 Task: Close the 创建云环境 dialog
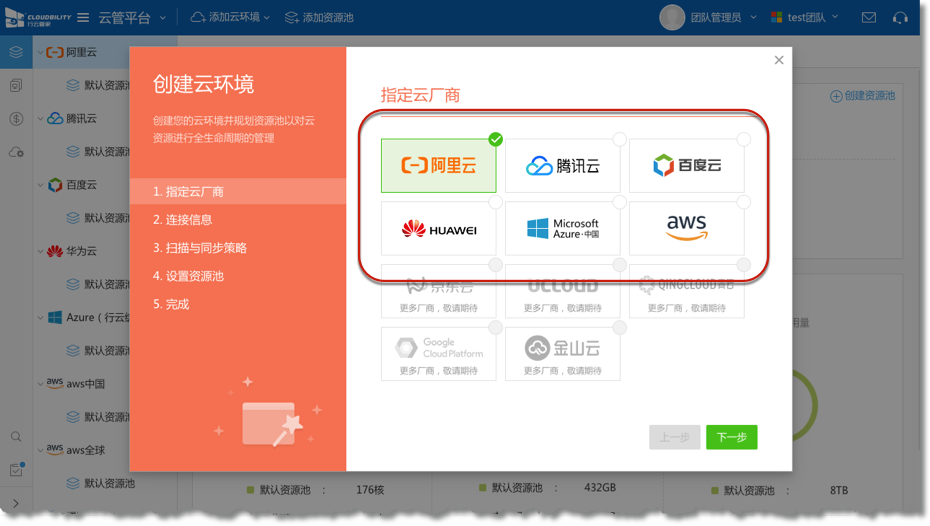(779, 60)
